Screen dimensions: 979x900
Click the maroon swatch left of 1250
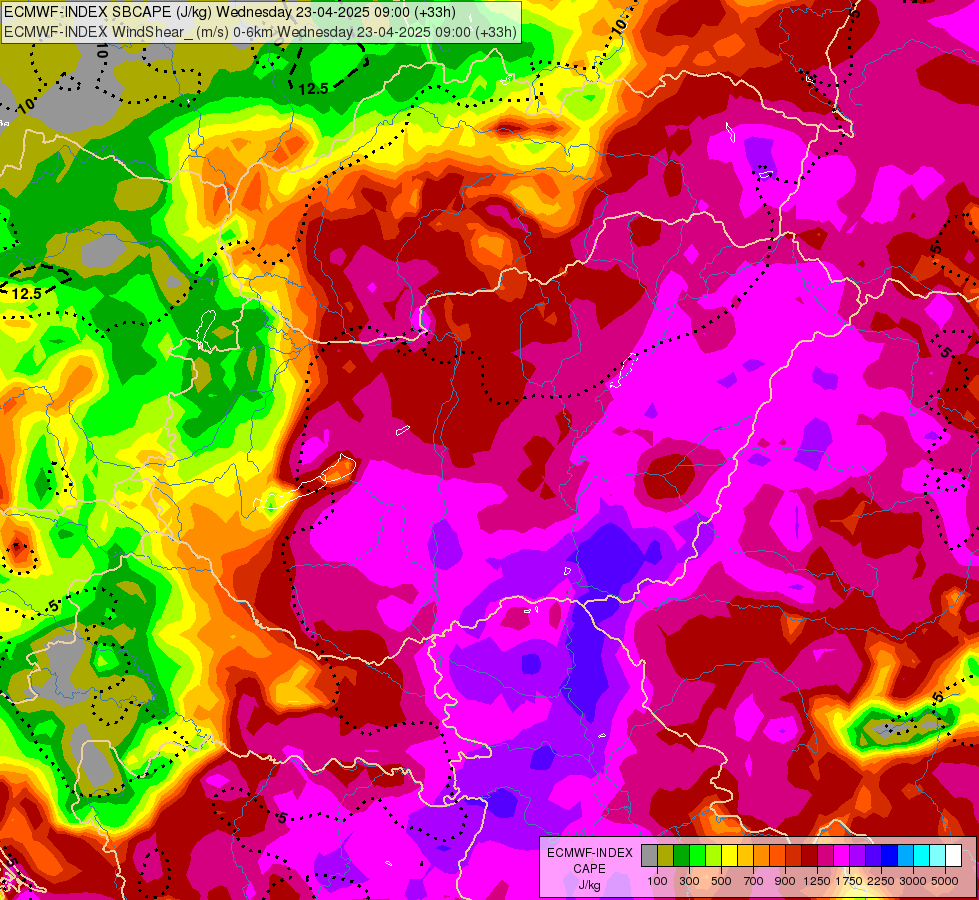coord(809,855)
